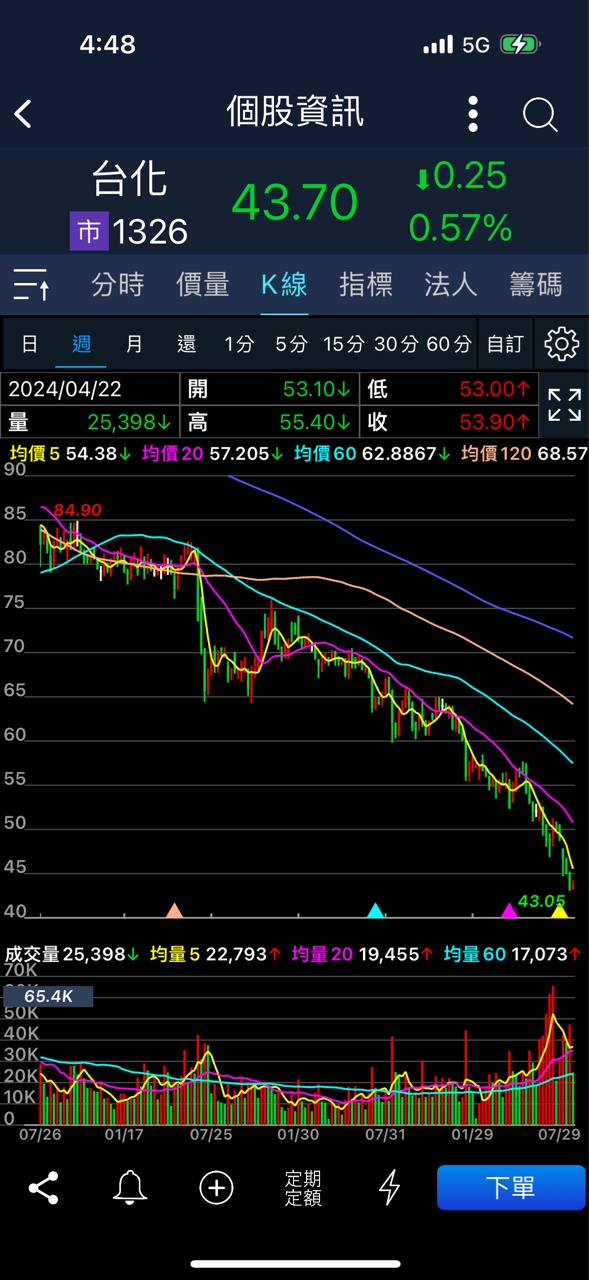The image size is (589, 1280).
Task: Tap the share icon
Action: pyautogui.click(x=43, y=1188)
